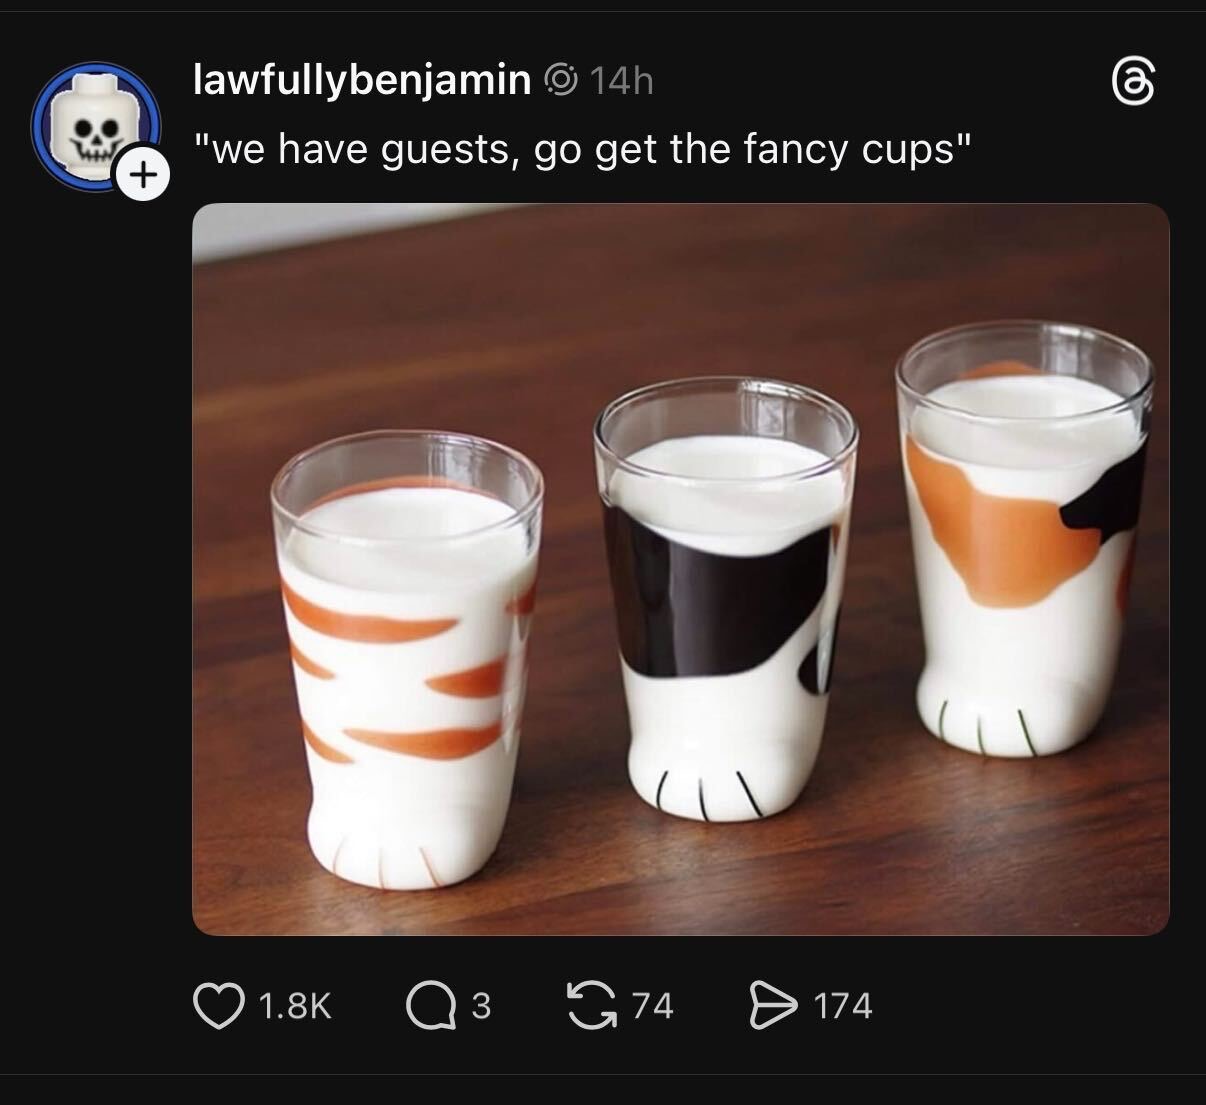The image size is (1206, 1105).
Task: Visit the lawfullybenjamin profile link
Action: click(x=361, y=79)
